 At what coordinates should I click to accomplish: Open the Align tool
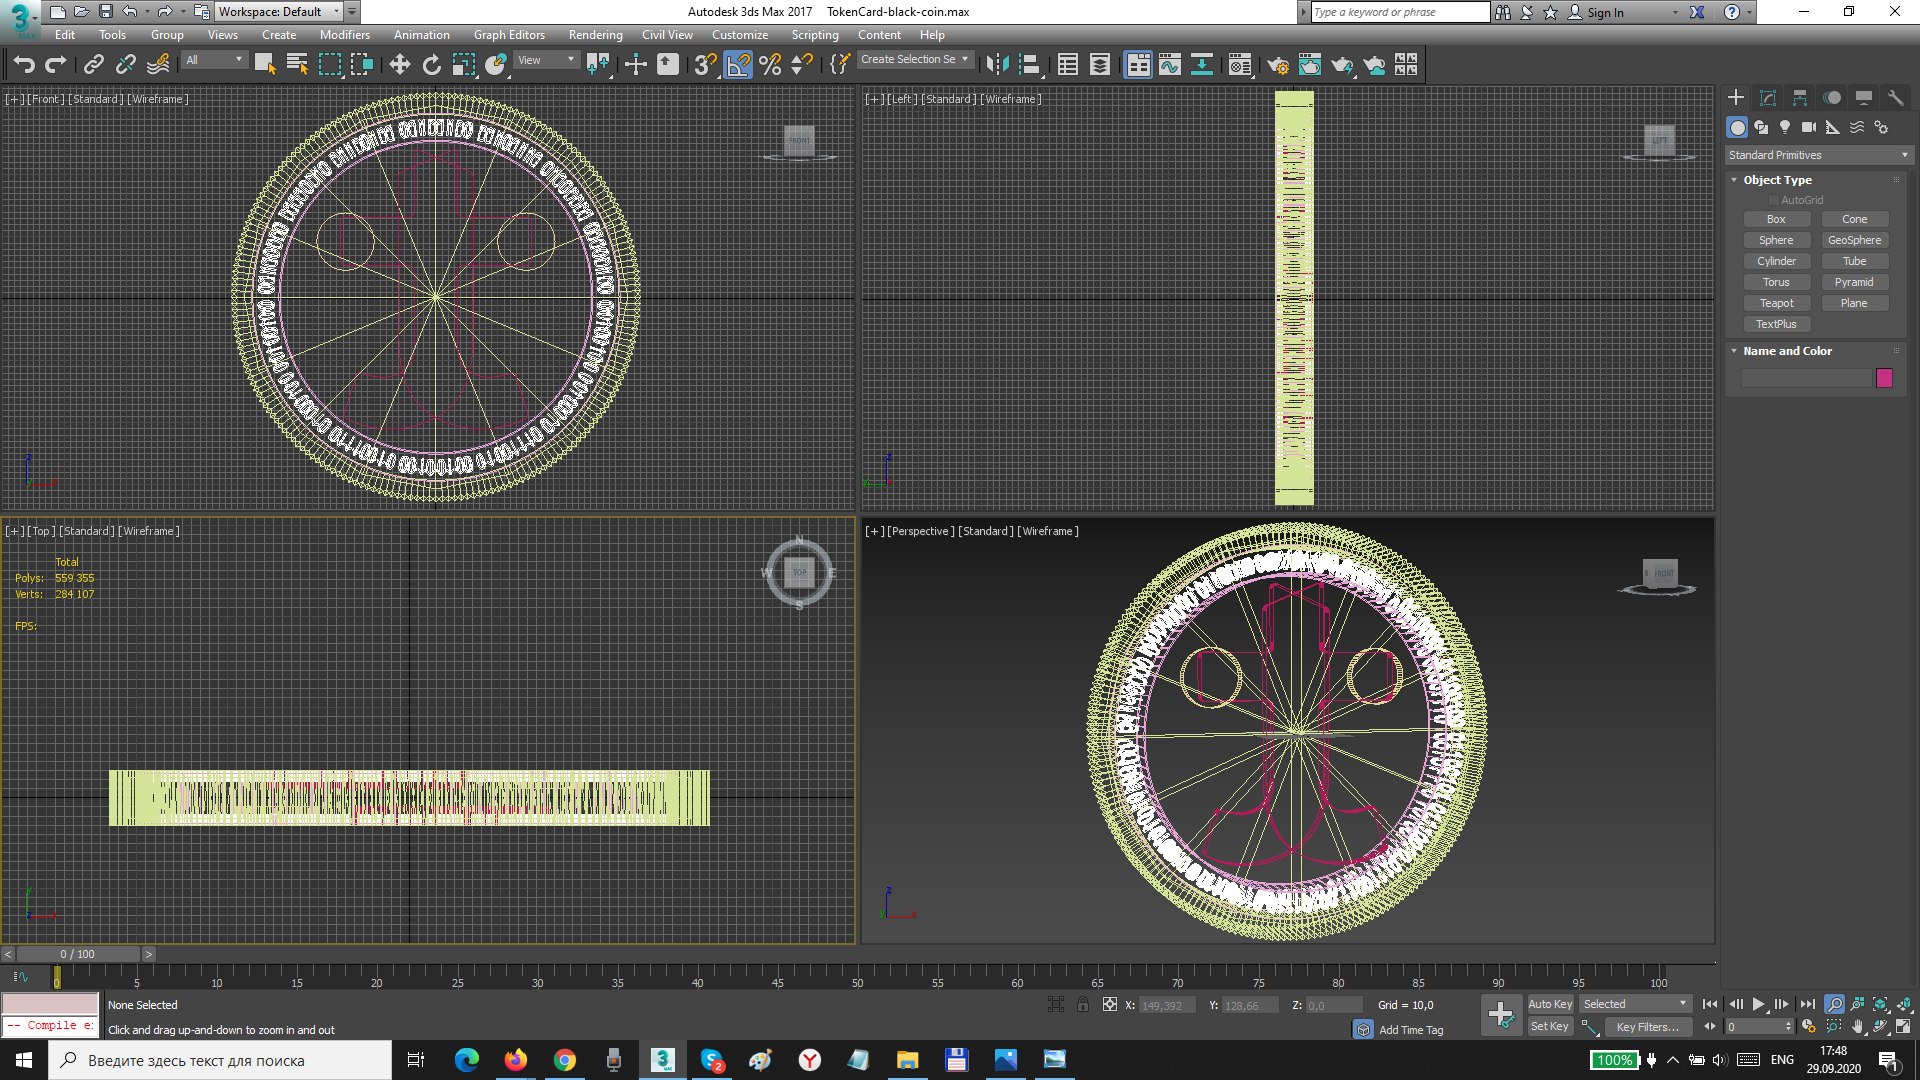point(1029,65)
